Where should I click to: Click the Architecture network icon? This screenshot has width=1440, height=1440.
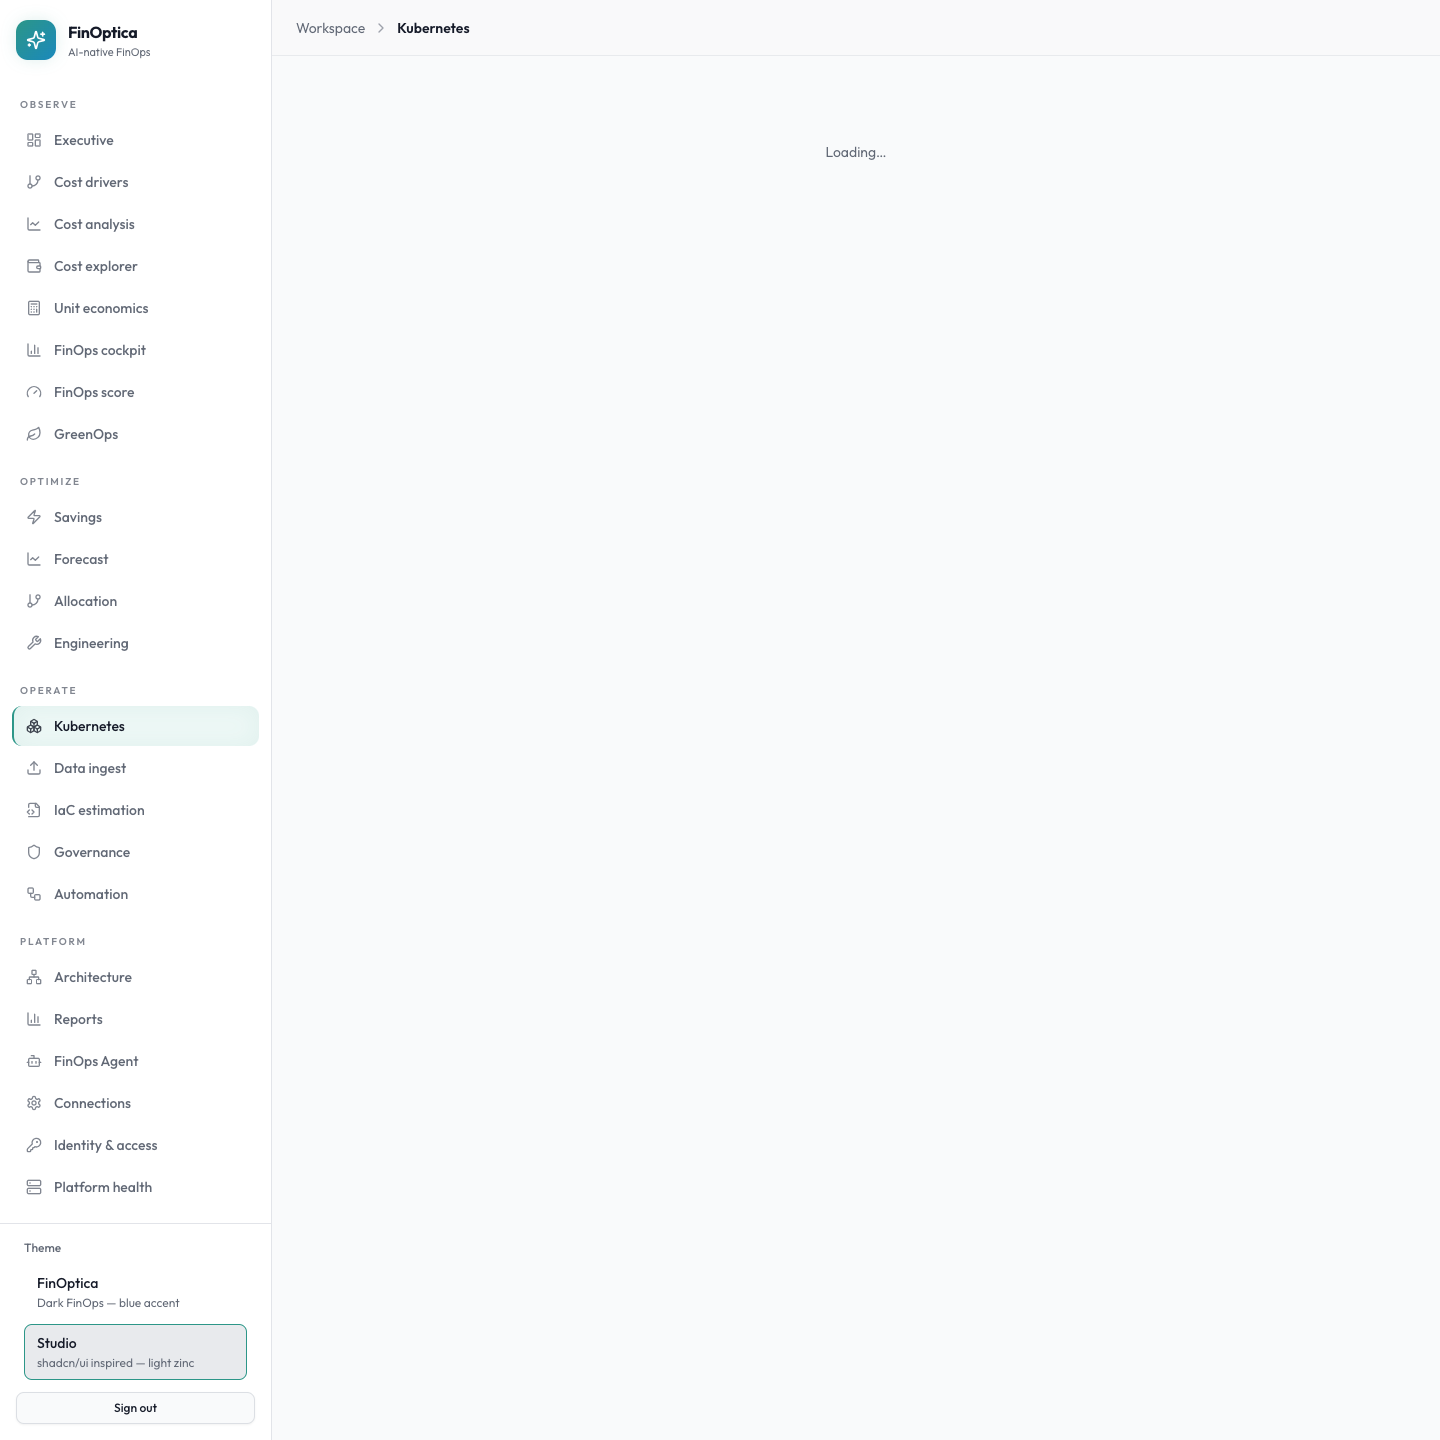(34, 977)
